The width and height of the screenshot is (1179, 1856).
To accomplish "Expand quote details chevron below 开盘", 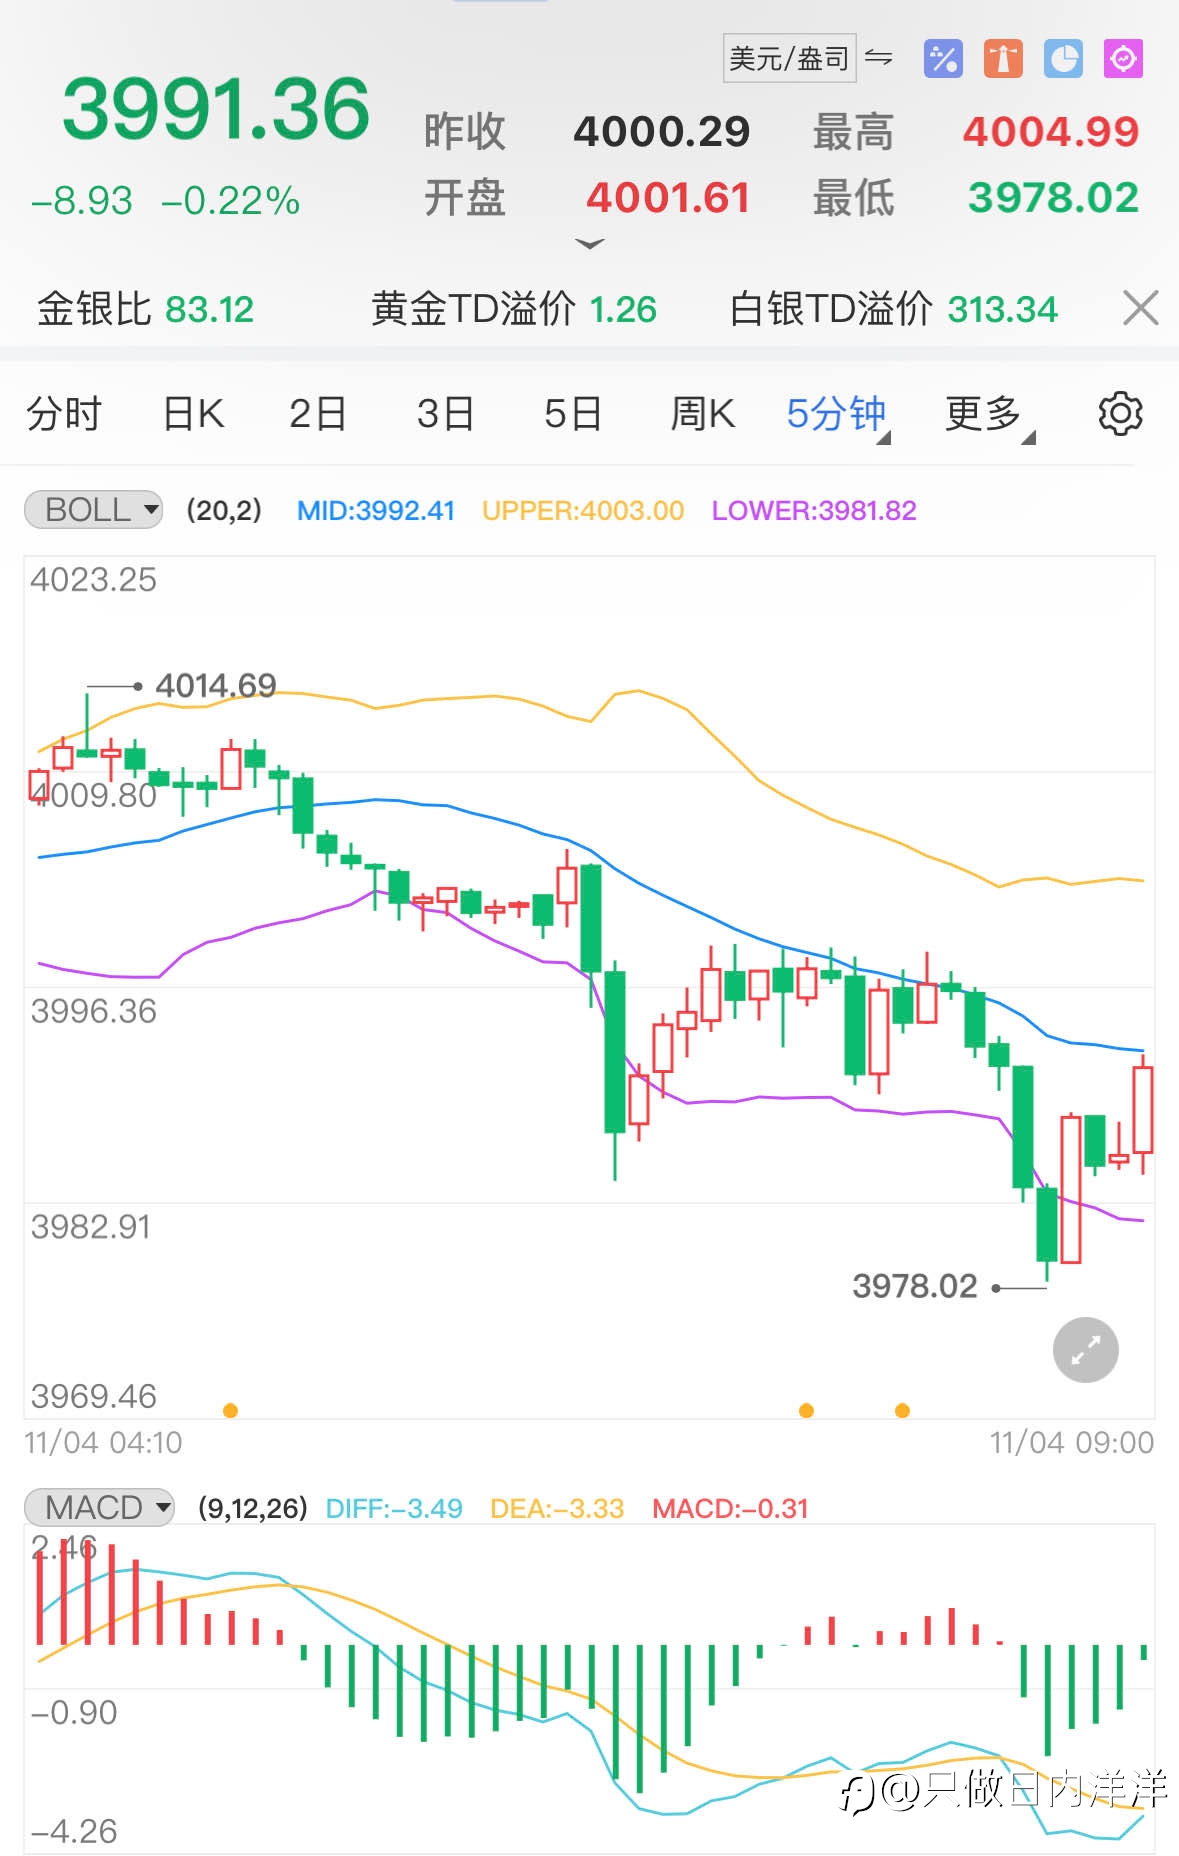I will pos(591,244).
